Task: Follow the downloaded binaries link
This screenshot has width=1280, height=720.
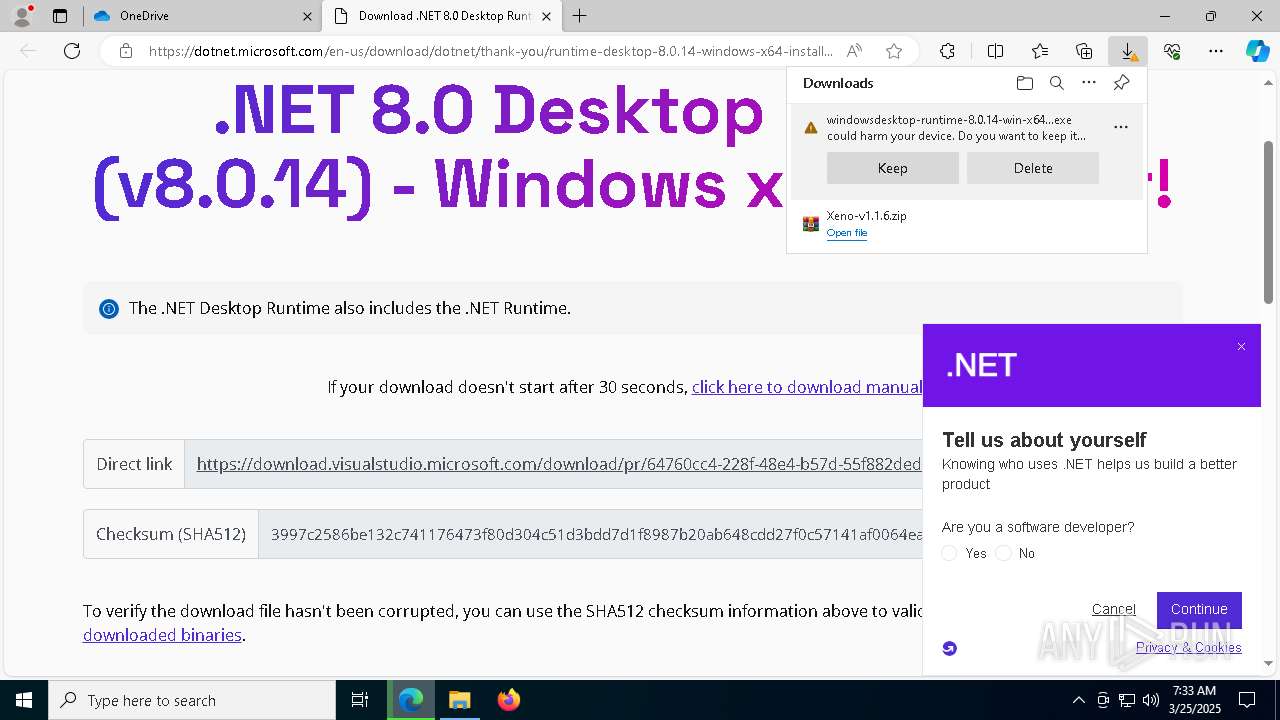Action: coord(162,635)
